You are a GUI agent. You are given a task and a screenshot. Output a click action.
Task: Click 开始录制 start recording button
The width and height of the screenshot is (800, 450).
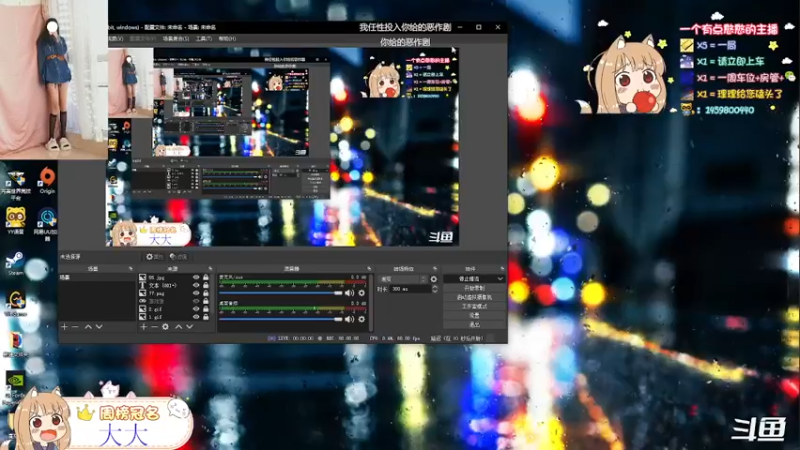tap(474, 288)
